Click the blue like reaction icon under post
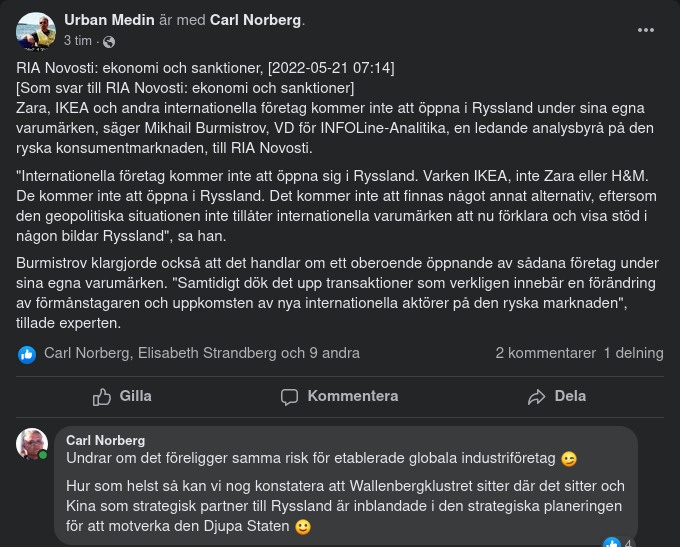Image resolution: width=680 pixels, height=547 pixels. tap(27, 353)
